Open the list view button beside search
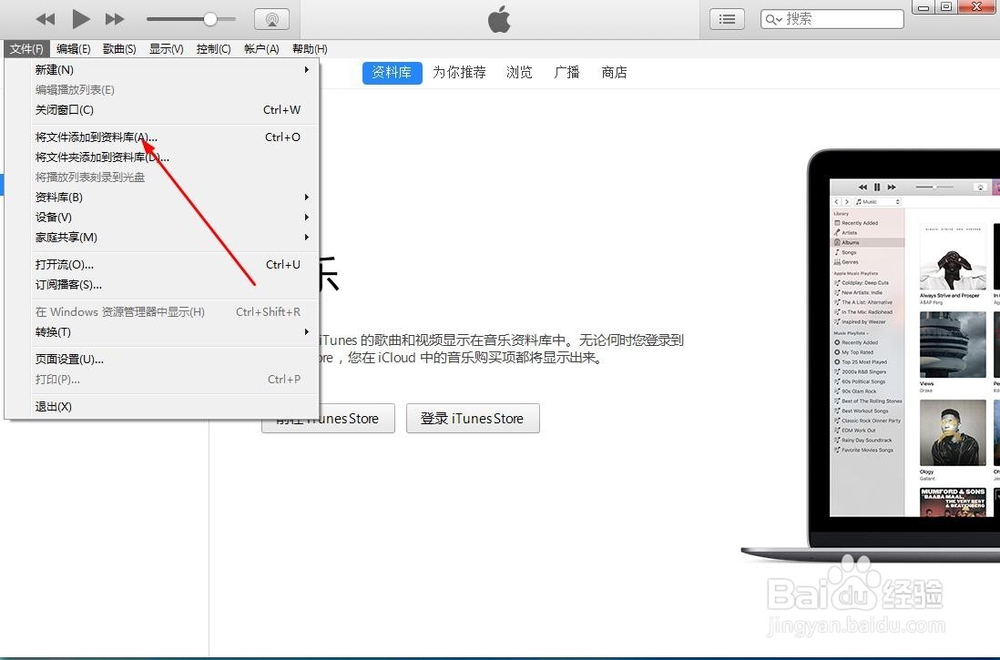This screenshot has height=660, width=1000. click(x=727, y=19)
